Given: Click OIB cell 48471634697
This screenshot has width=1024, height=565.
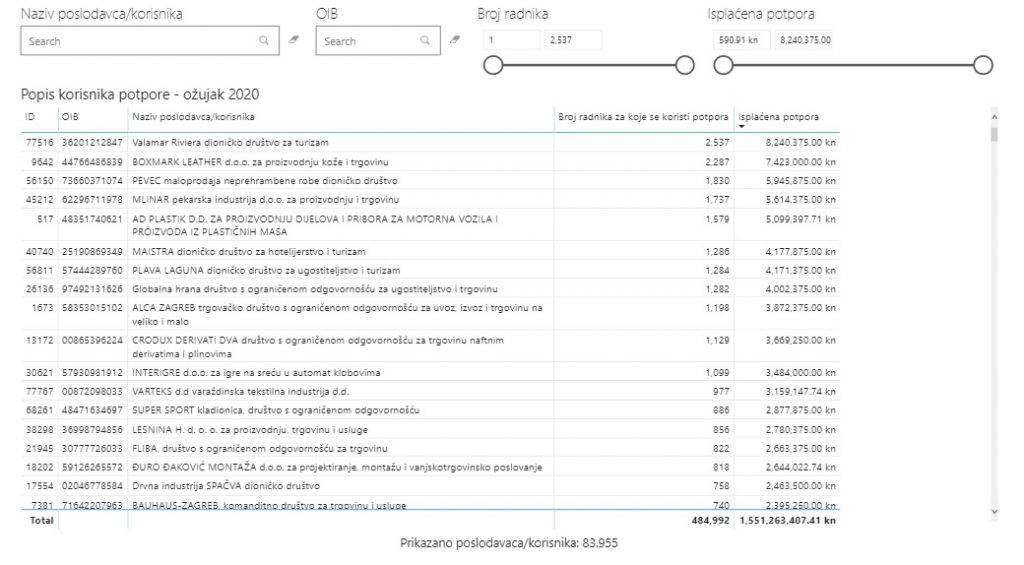Looking at the screenshot, I should click(92, 411).
